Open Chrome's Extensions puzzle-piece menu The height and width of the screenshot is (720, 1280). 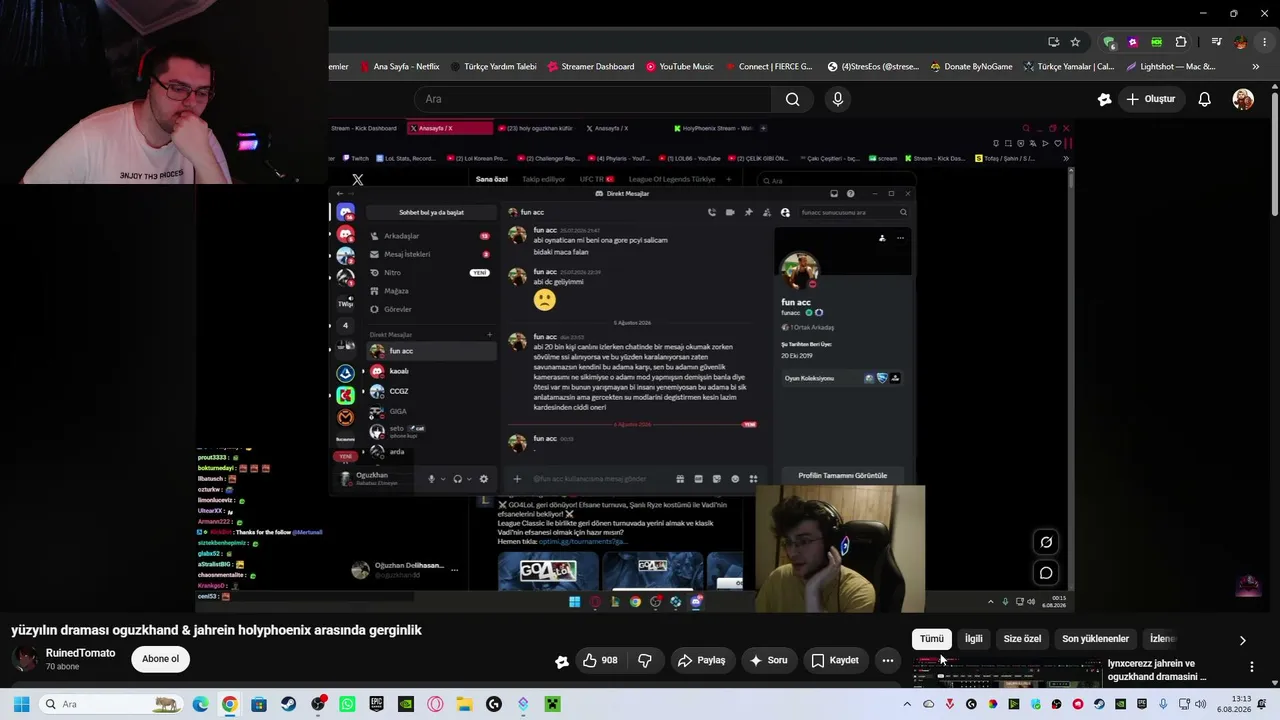[x=1181, y=42]
